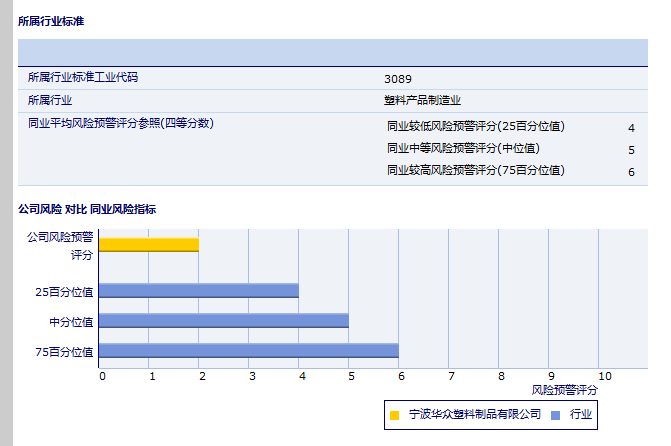Click the 同业中等风险预警评分(中位值) label
Image resolution: width=671 pixels, height=446 pixels.
(x=463, y=148)
